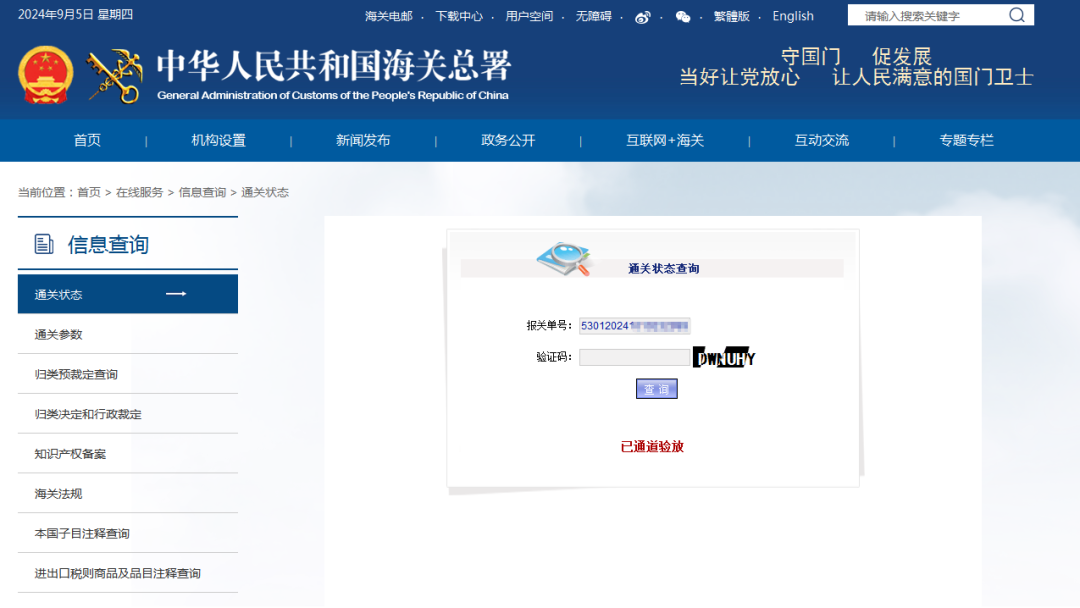Viewport: 1080px width, 608px height.
Task: Click the Weibo icon in top bar
Action: pyautogui.click(x=643, y=17)
